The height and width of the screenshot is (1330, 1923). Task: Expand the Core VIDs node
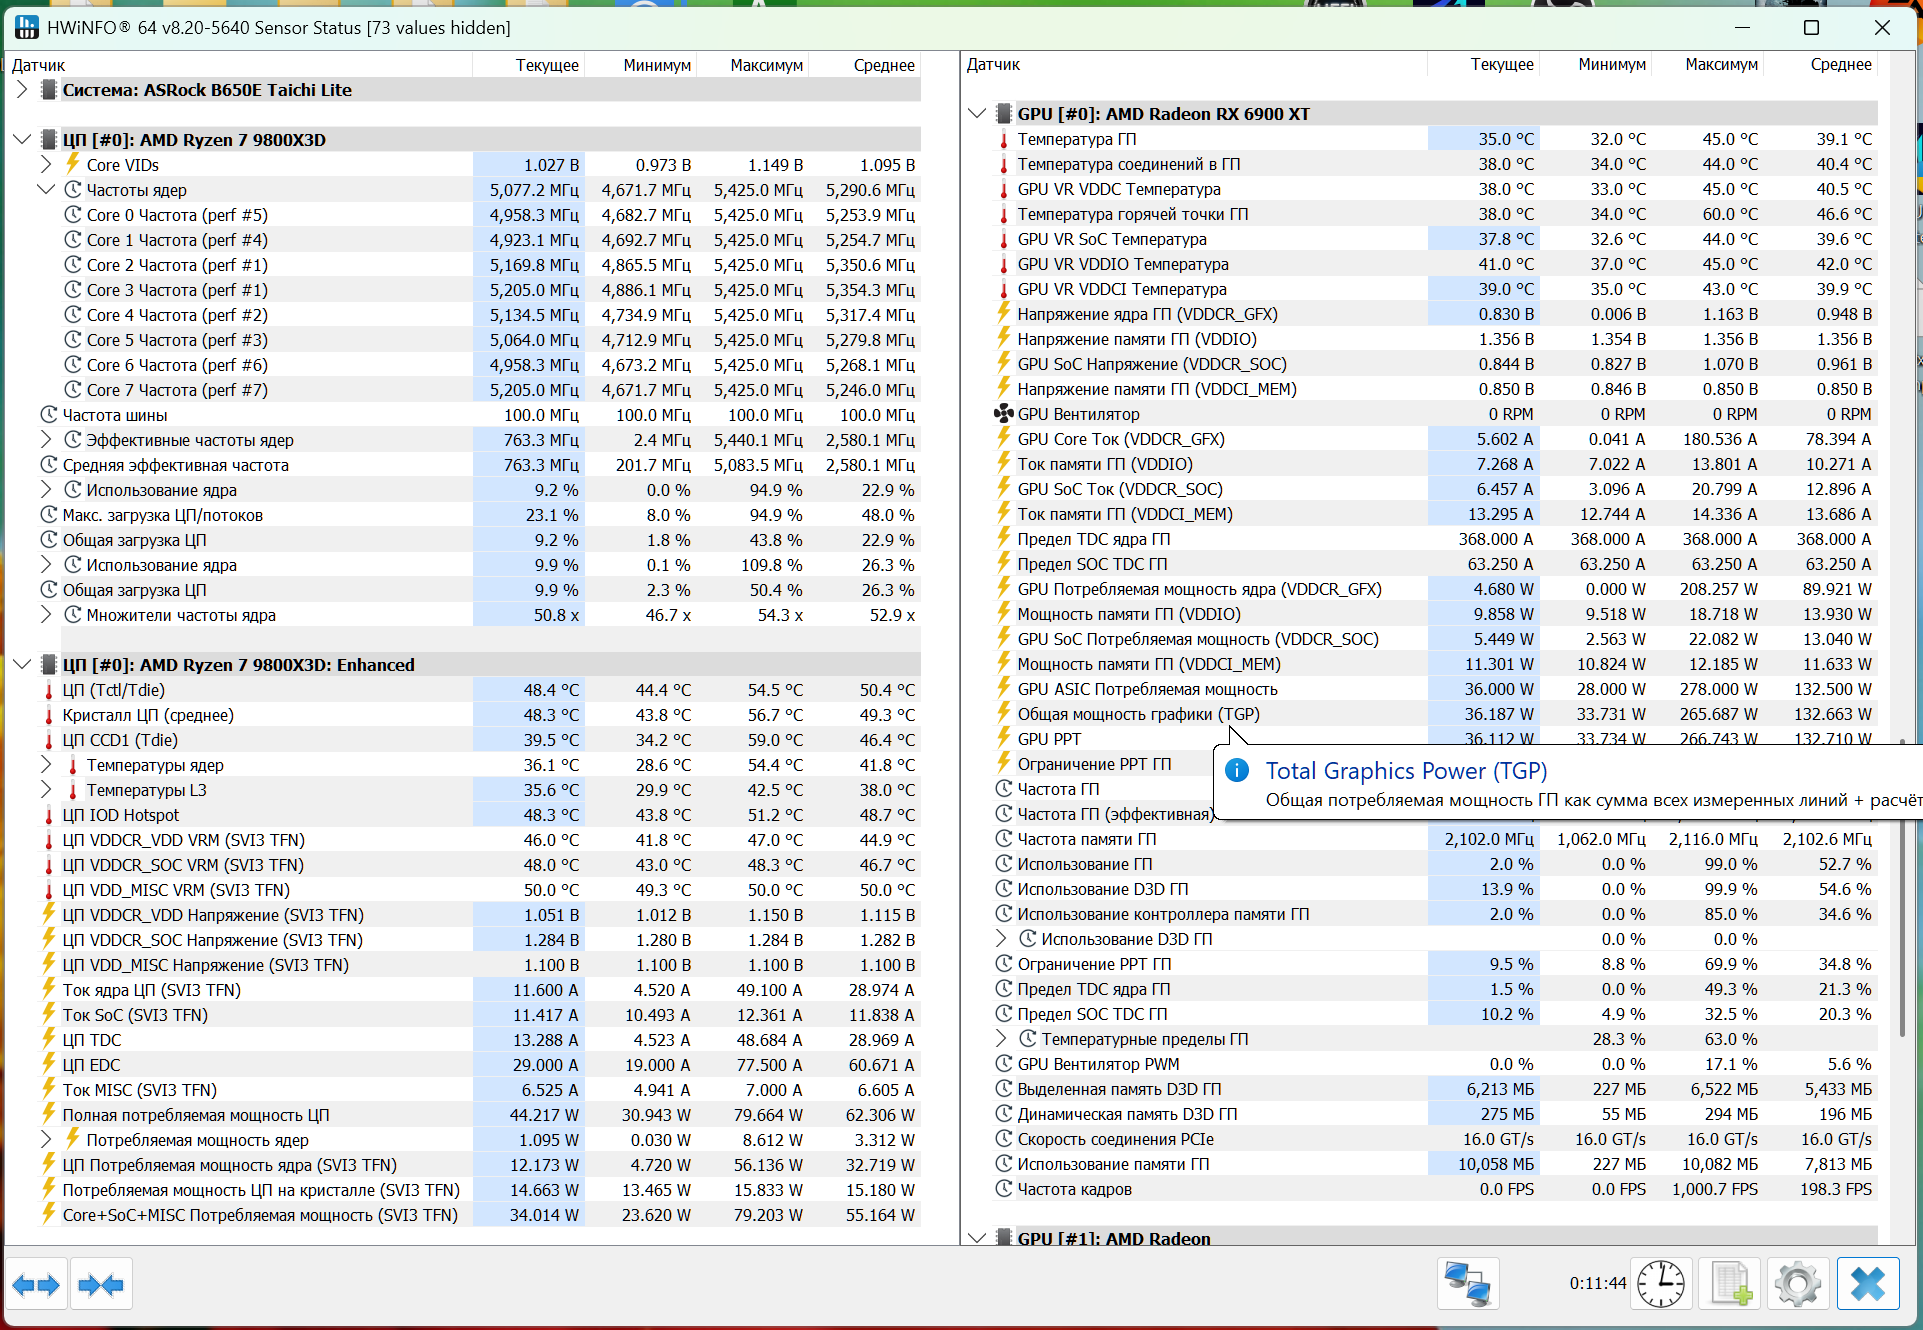(x=46, y=165)
